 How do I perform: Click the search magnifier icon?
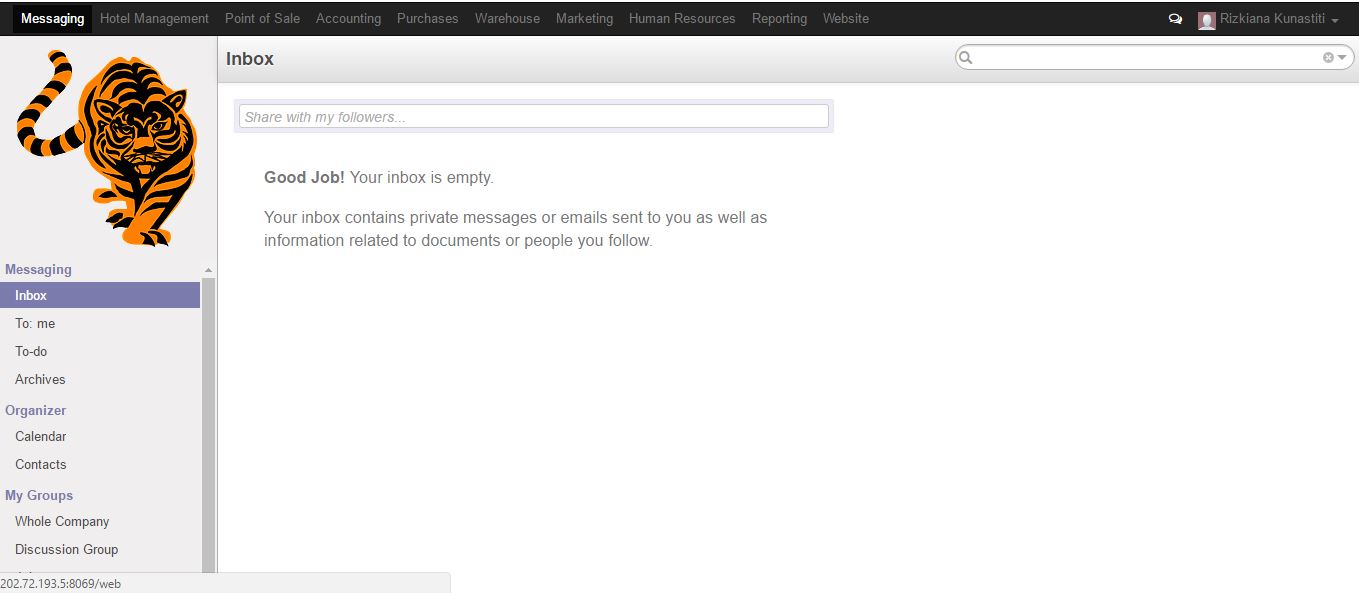[966, 58]
